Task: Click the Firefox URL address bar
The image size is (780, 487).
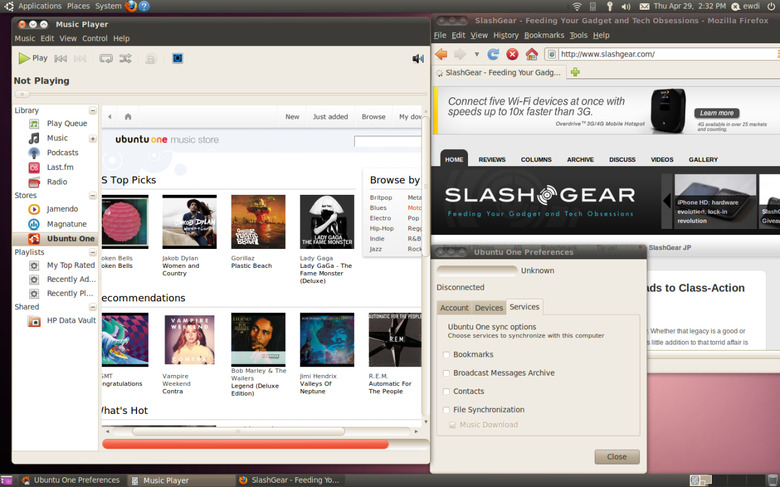Action: tap(667, 54)
